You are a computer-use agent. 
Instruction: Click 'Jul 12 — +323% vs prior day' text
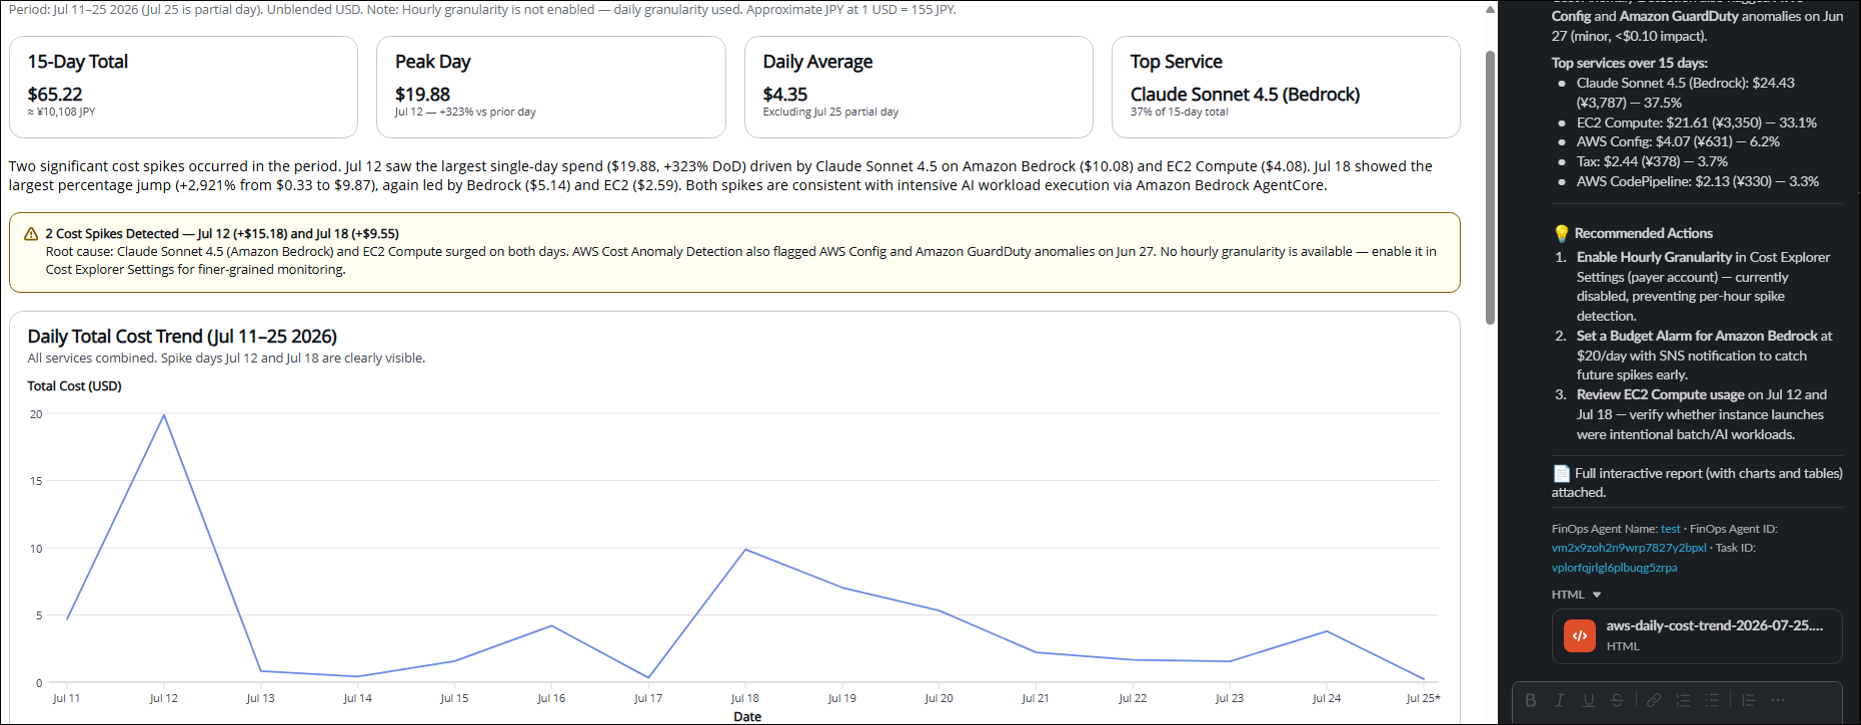click(x=465, y=112)
